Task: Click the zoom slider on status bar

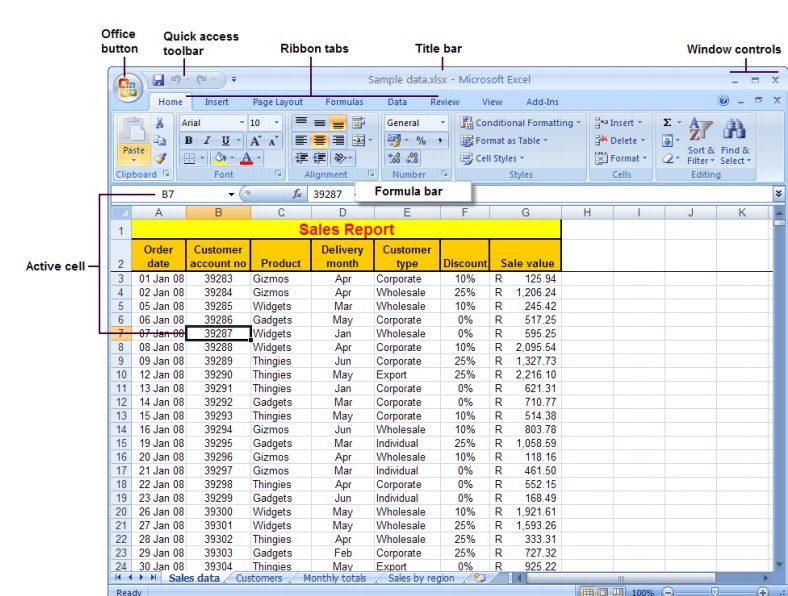Action: [714, 592]
